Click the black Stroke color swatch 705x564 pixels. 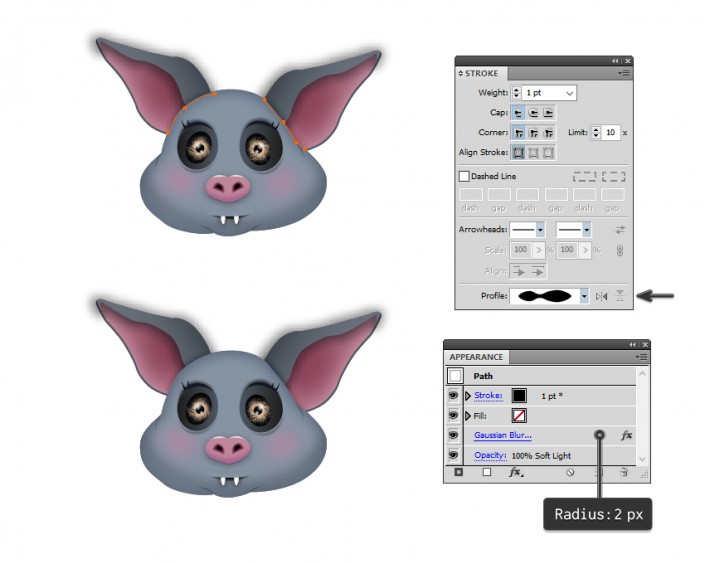coord(519,395)
